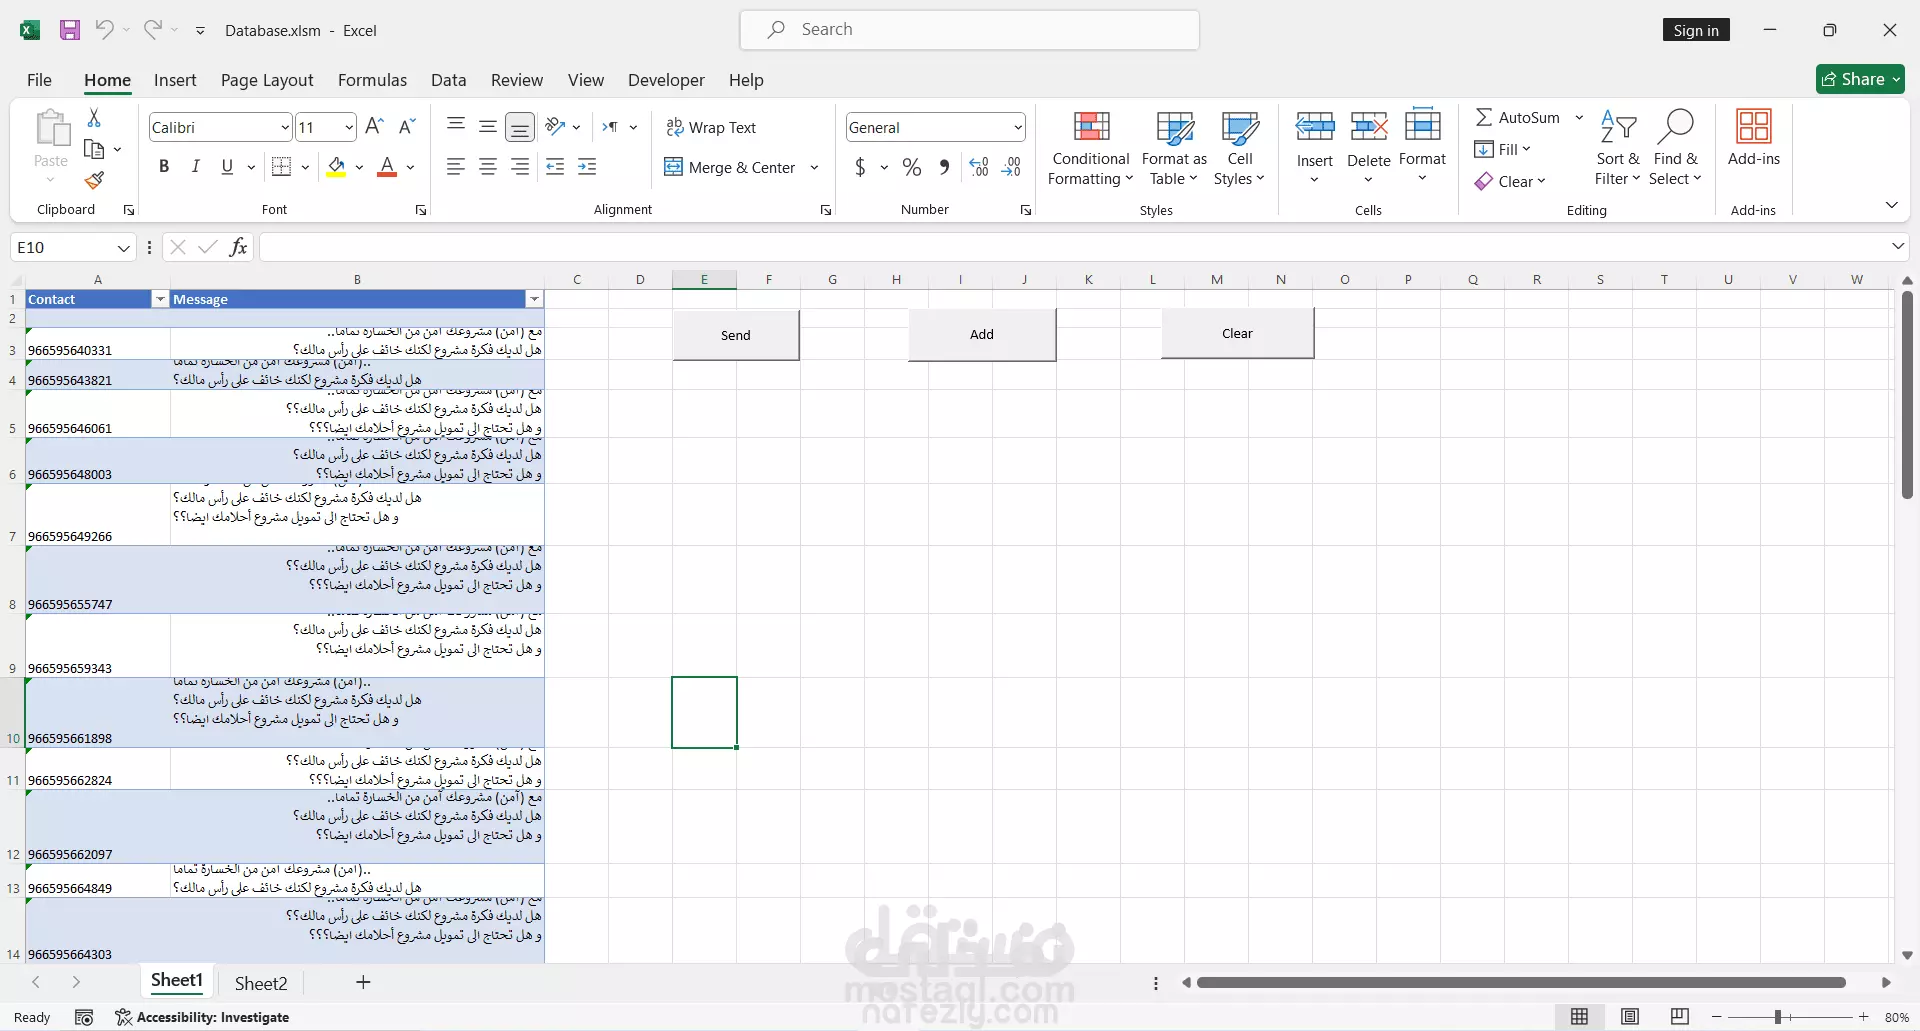
Task: Switch to Normal view
Action: coord(1580,1017)
